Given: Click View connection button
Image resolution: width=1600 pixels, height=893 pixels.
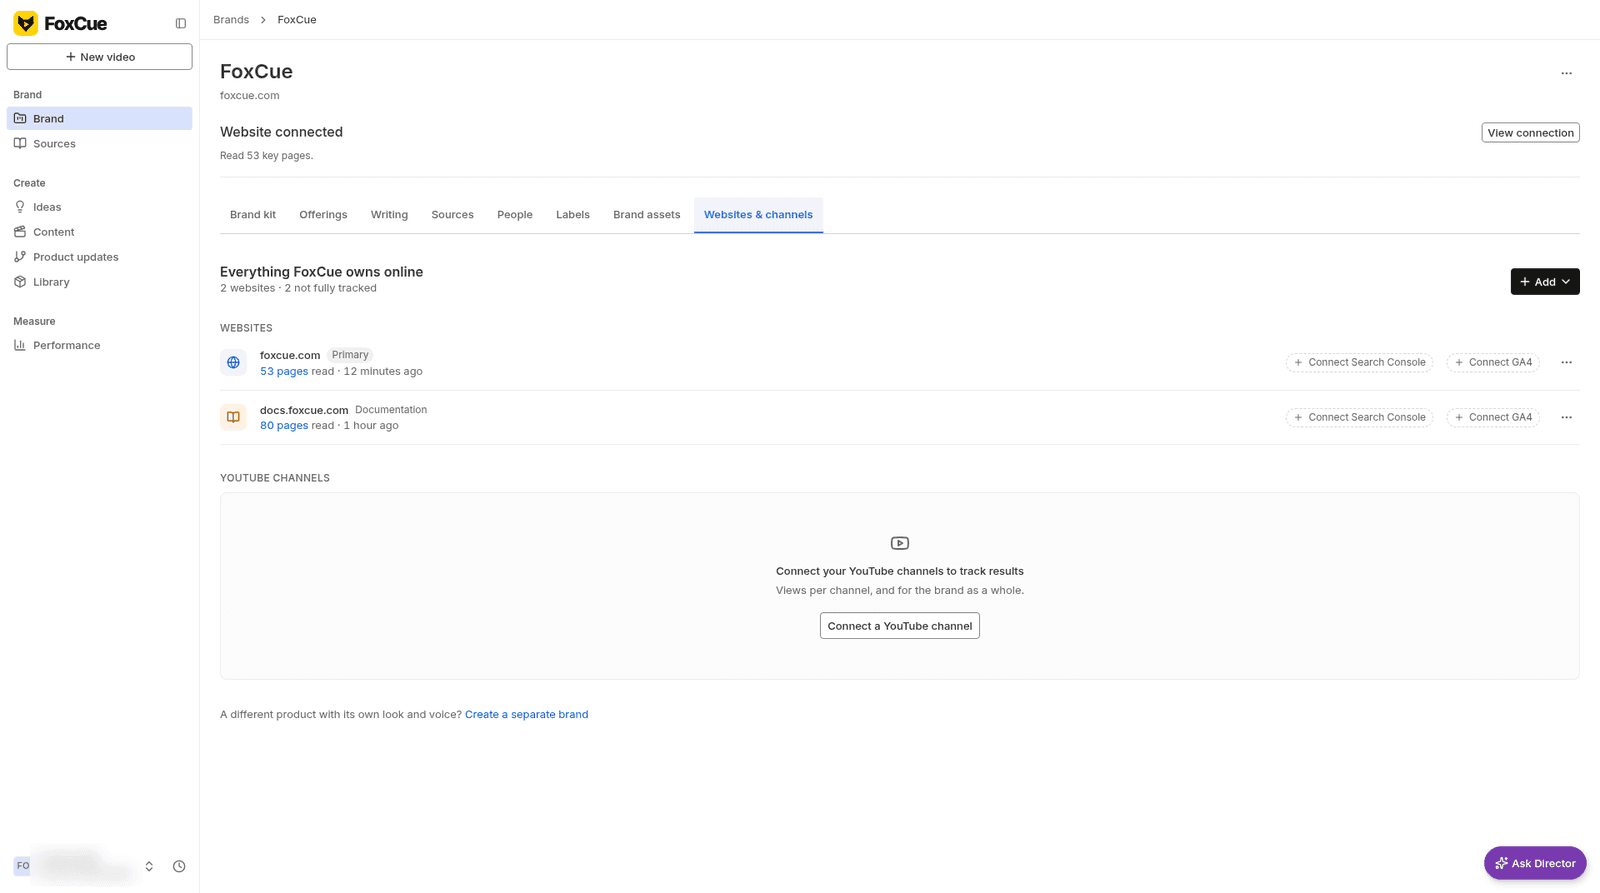Looking at the screenshot, I should tap(1530, 133).
